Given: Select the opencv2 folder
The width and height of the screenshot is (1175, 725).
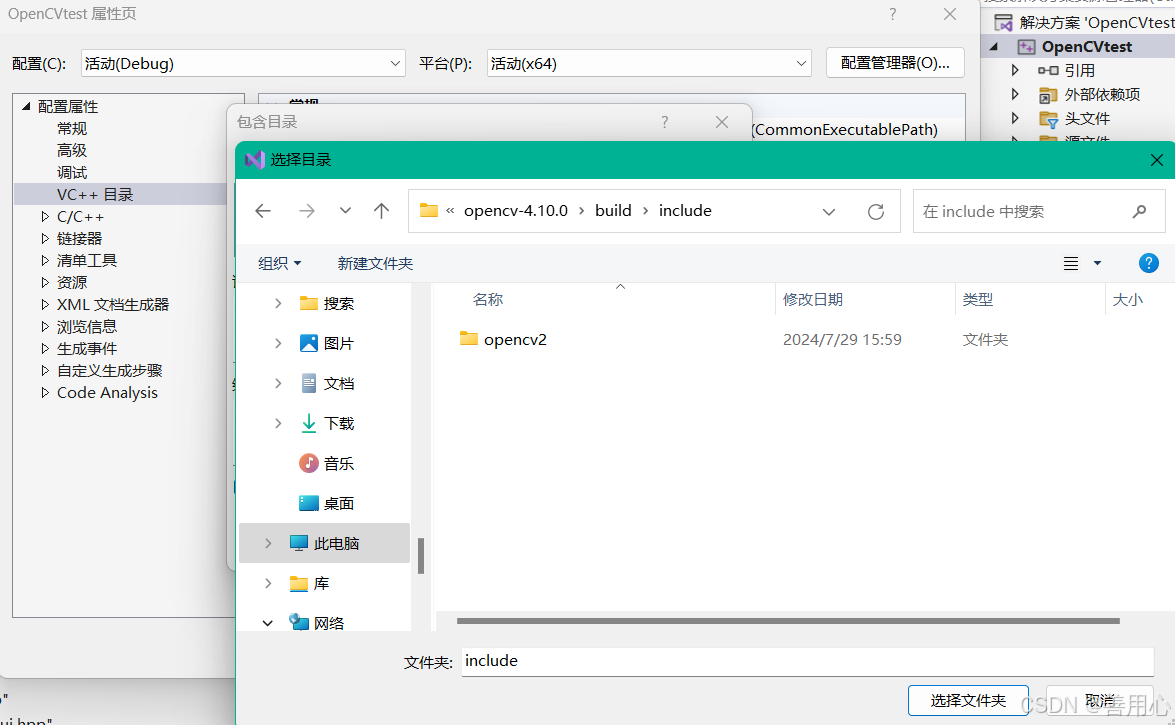Looking at the screenshot, I should pyautogui.click(x=515, y=340).
